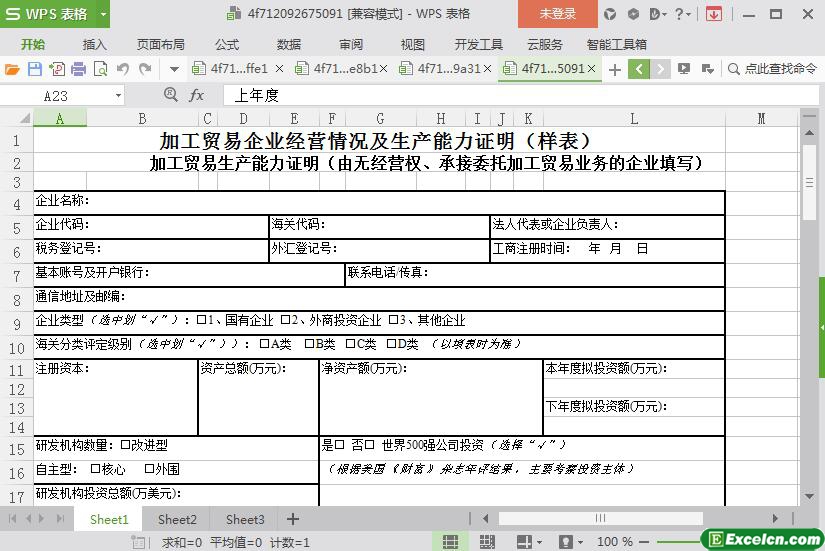Viewport: 825px width, 551px height.
Task: Switch to the Sheet2 worksheet tab
Action: point(177,519)
